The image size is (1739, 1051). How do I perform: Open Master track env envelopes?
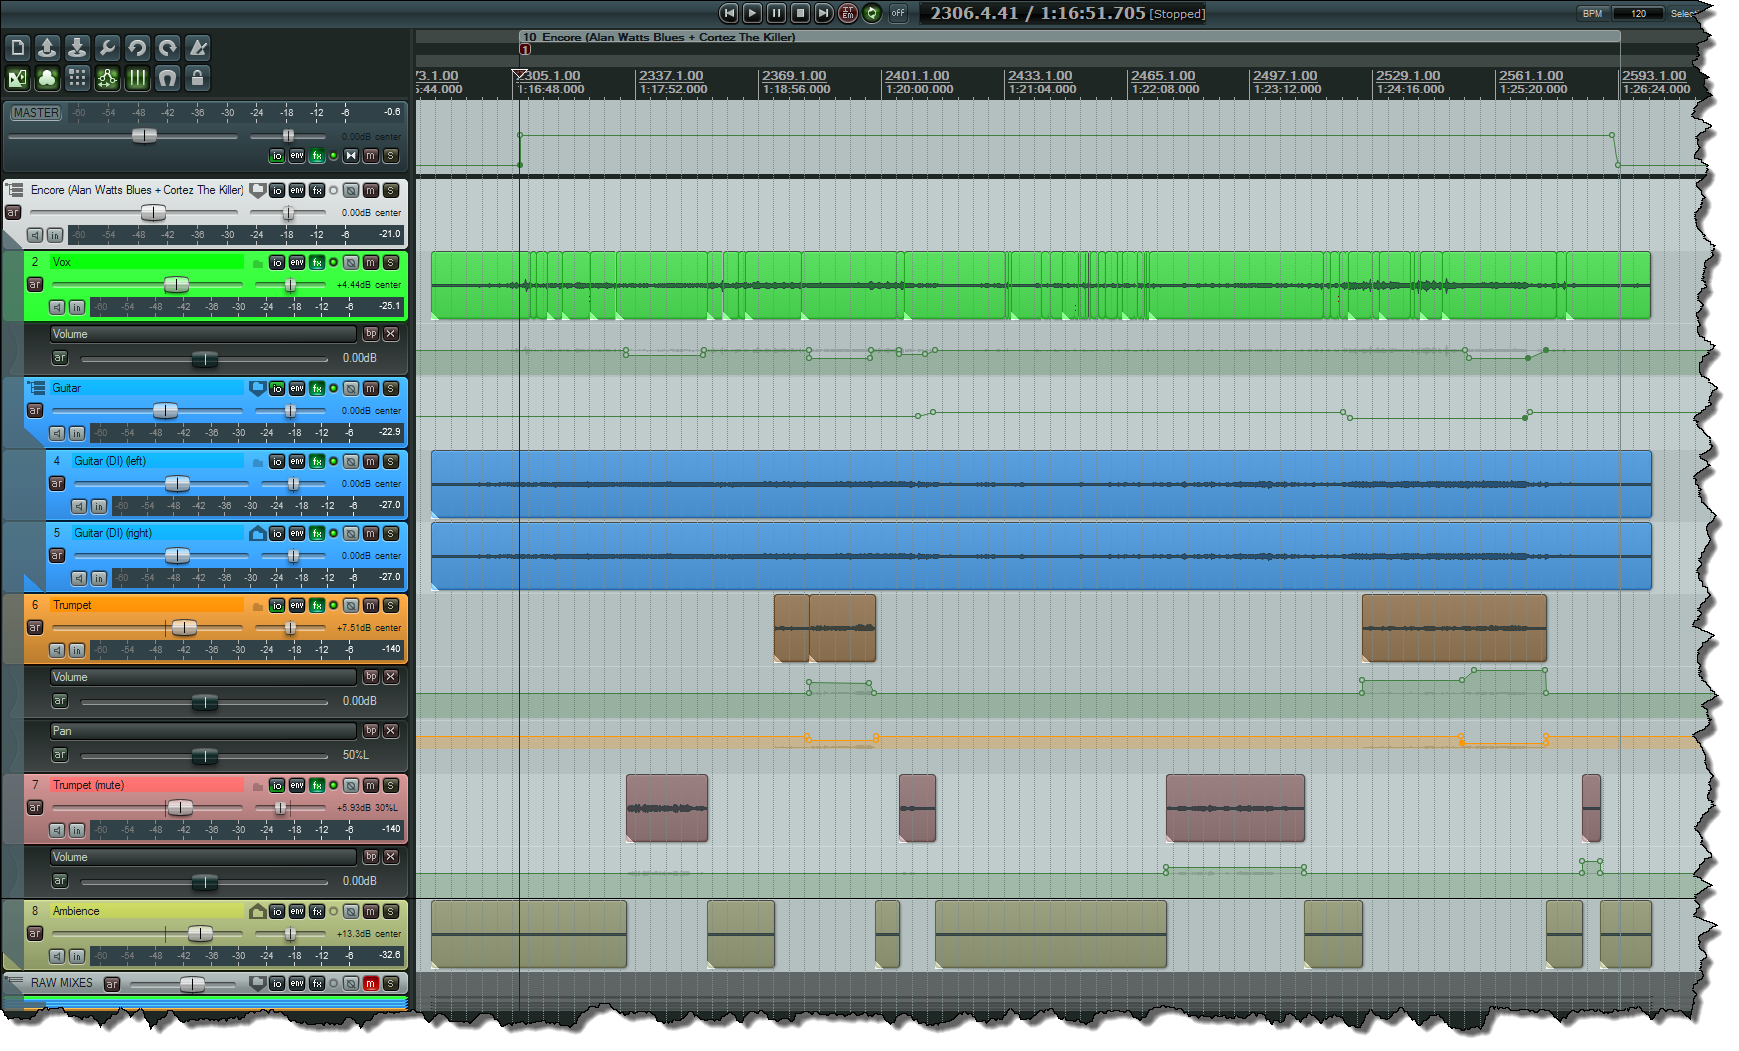(x=297, y=156)
